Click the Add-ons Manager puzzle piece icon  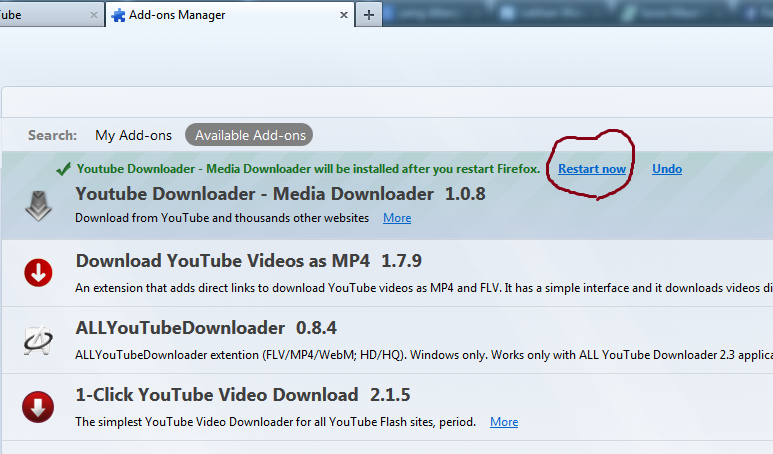coord(118,15)
